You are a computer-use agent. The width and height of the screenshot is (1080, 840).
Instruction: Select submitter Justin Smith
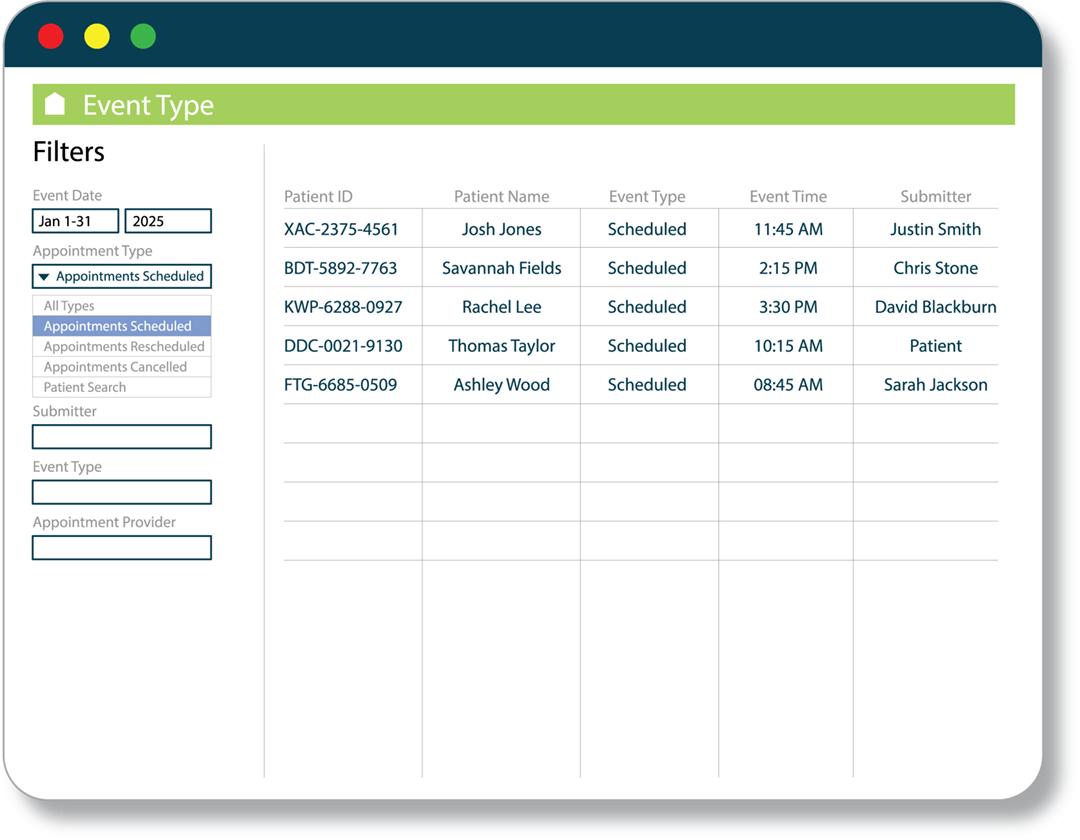[935, 229]
